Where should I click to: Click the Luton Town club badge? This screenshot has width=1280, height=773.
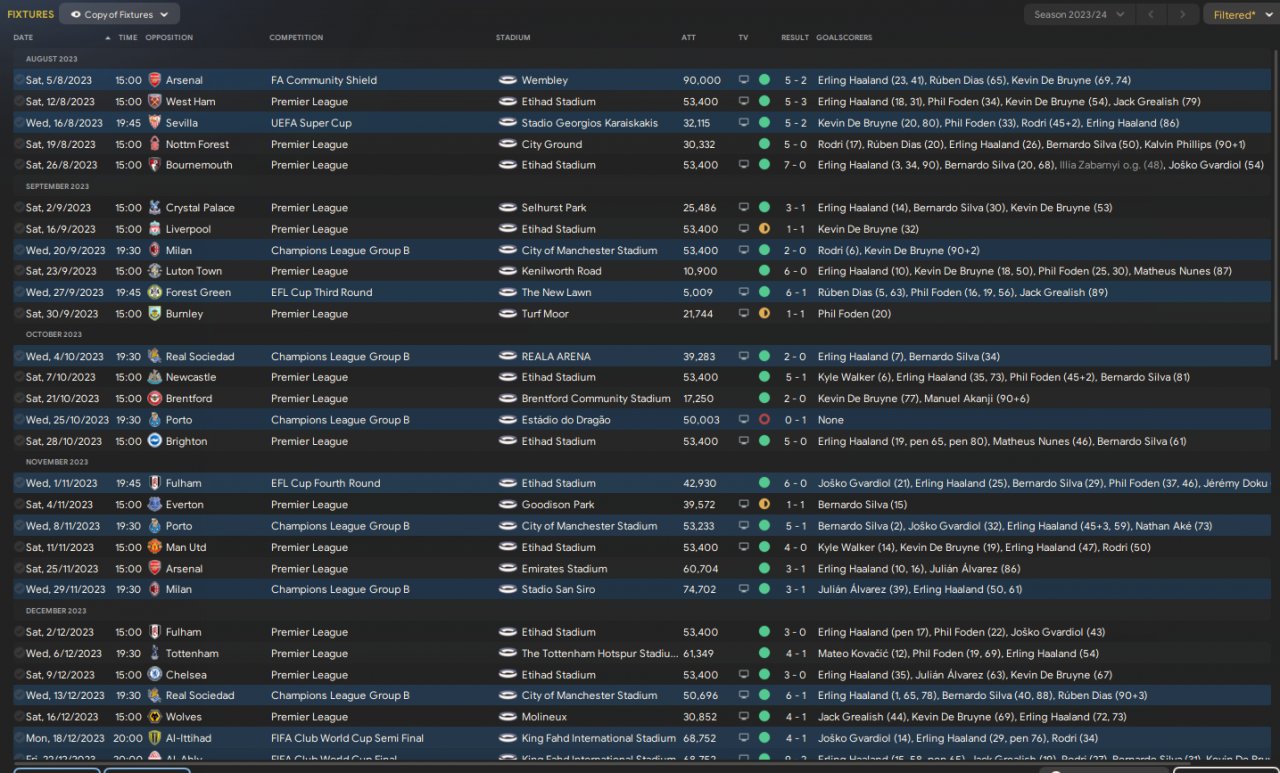(154, 271)
